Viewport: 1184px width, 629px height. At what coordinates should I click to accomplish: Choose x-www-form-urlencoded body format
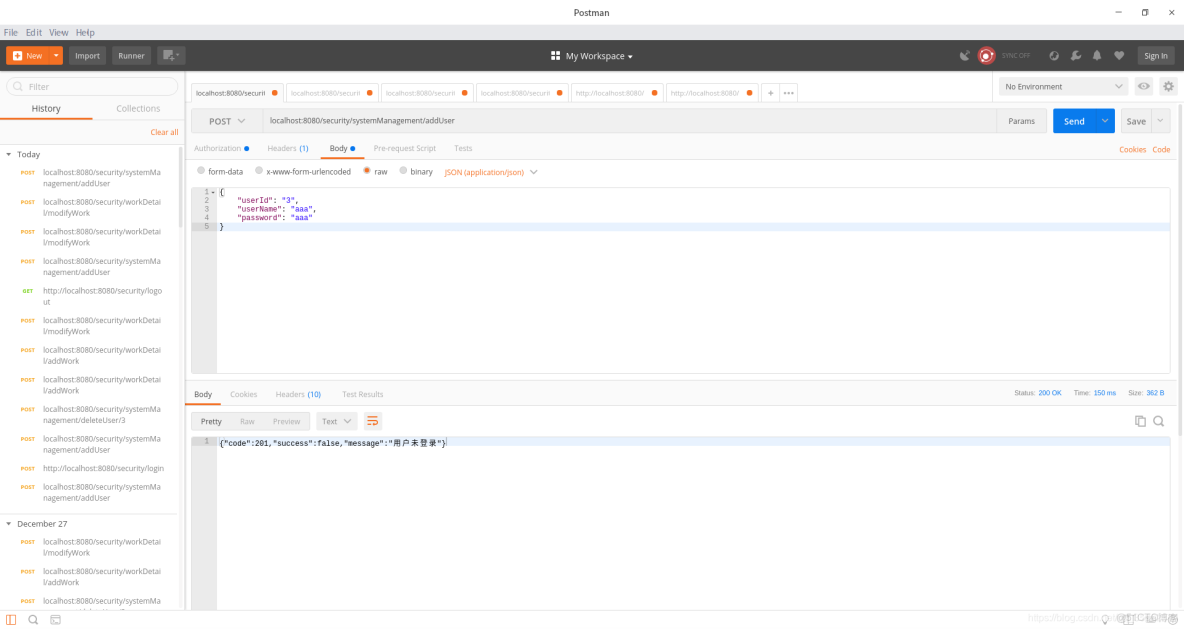click(x=260, y=170)
